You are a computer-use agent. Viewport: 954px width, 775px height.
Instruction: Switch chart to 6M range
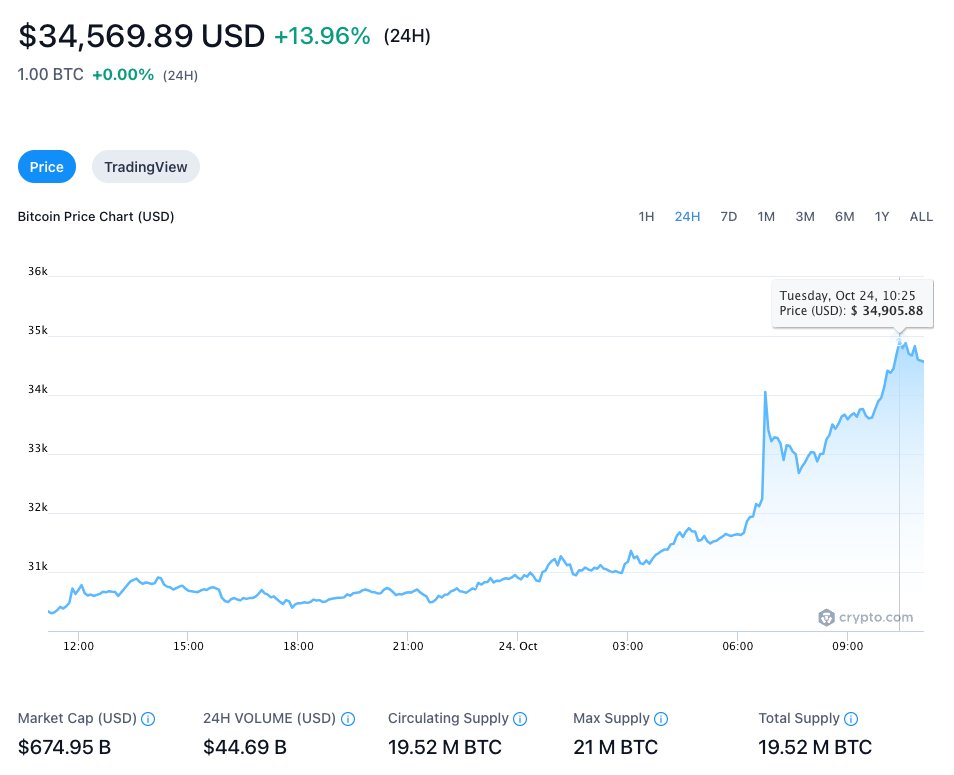(x=844, y=217)
